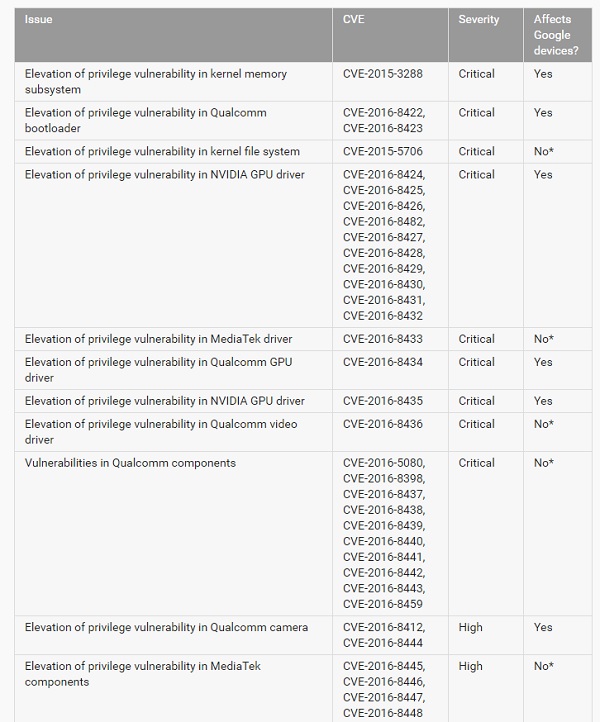Image resolution: width=600 pixels, height=722 pixels.
Task: Select CVE-2016-5080 in Qualcomm components
Action: [384, 463]
